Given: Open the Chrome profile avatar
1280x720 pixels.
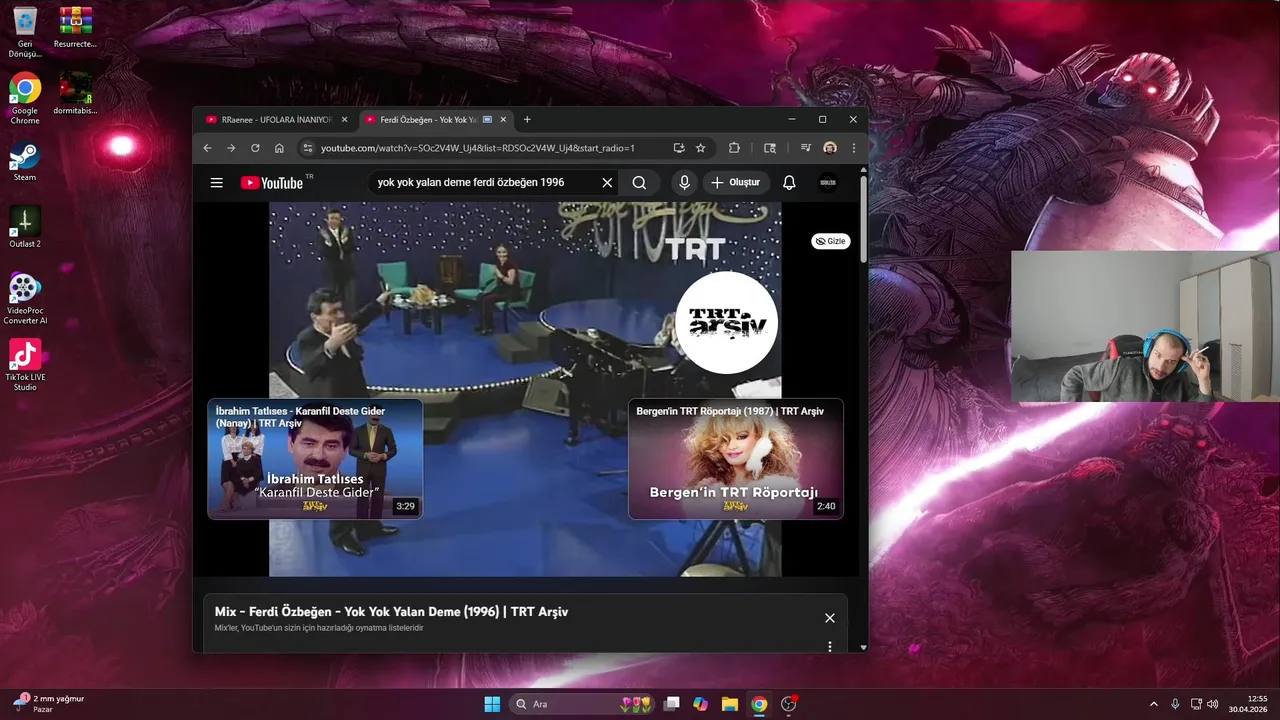Looking at the screenshot, I should tap(830, 148).
